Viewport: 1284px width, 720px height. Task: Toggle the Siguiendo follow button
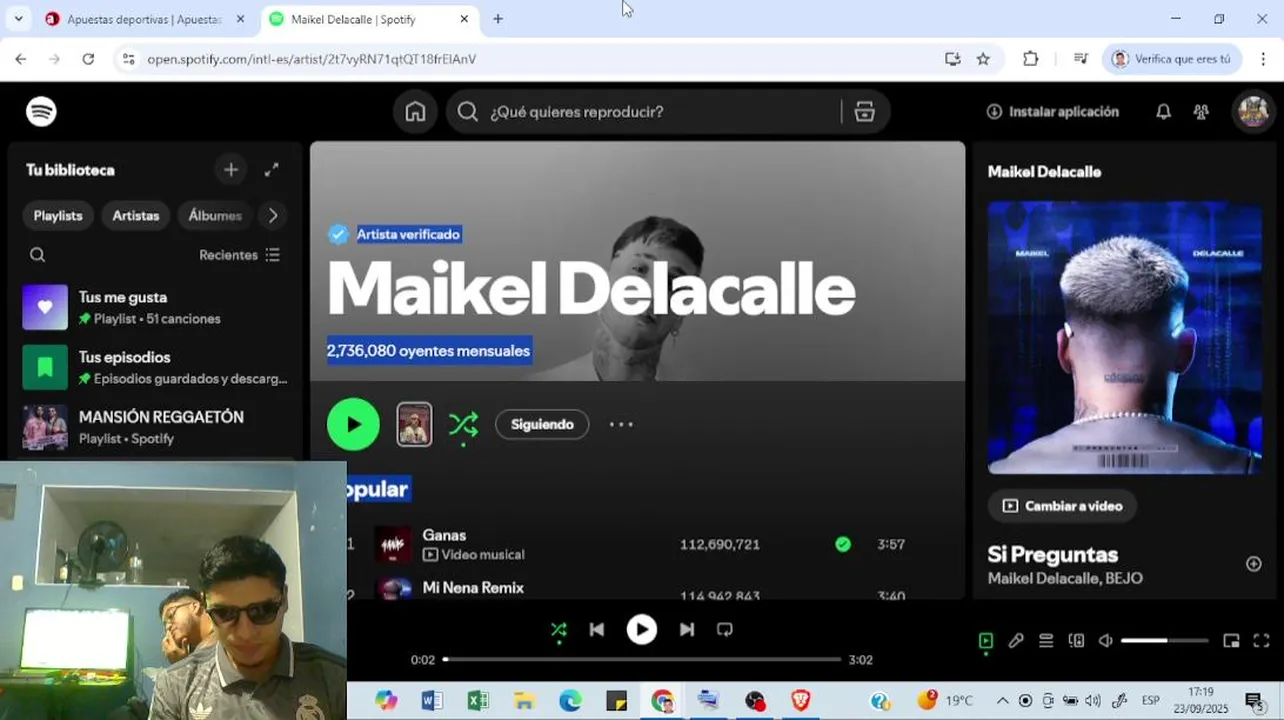coord(542,424)
